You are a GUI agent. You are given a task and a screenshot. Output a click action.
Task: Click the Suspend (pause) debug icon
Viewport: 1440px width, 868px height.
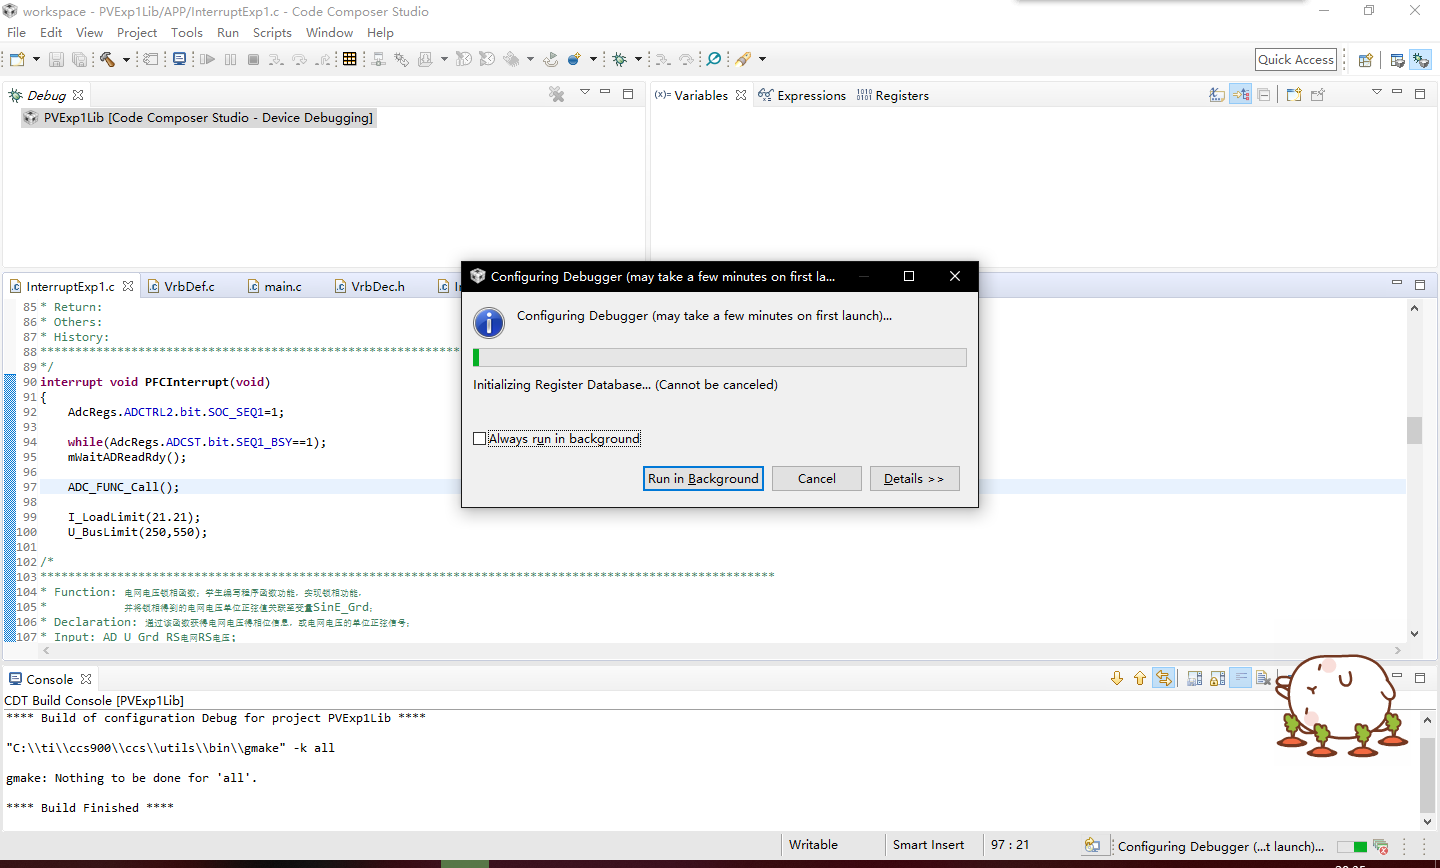pyautogui.click(x=230, y=59)
